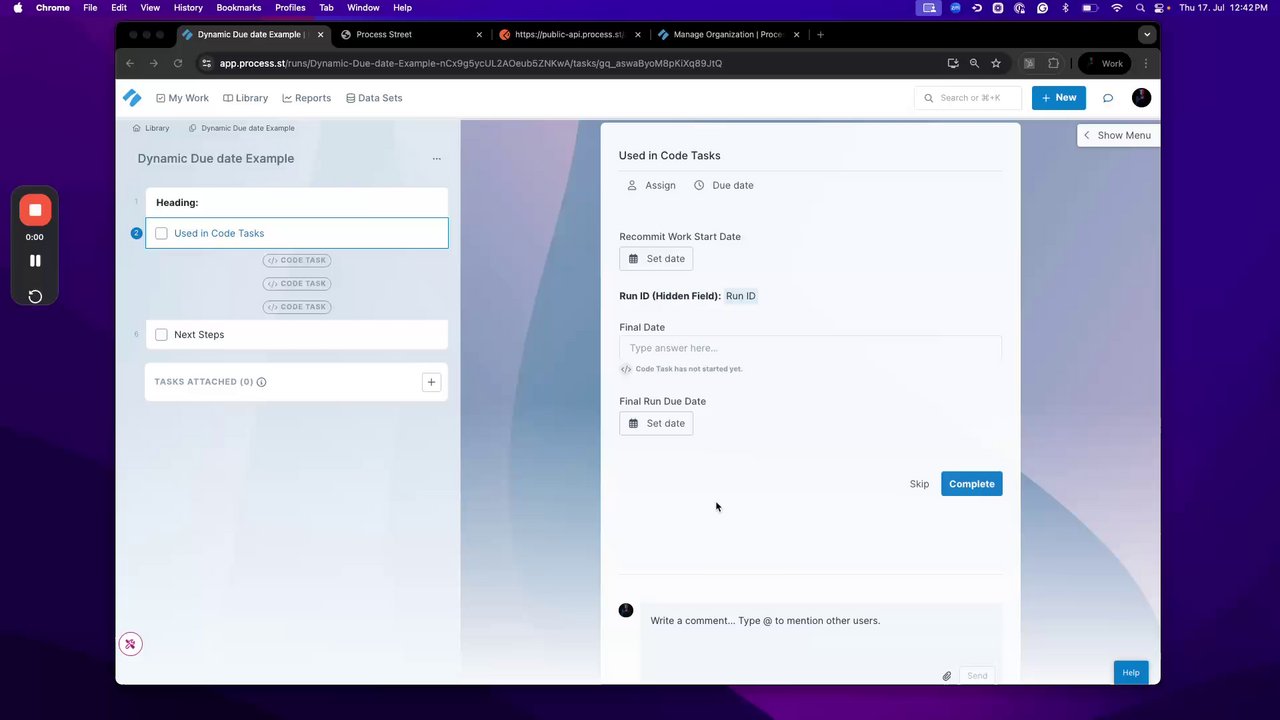
Task: Click the macOS Spotlight search icon
Action: [1140, 8]
